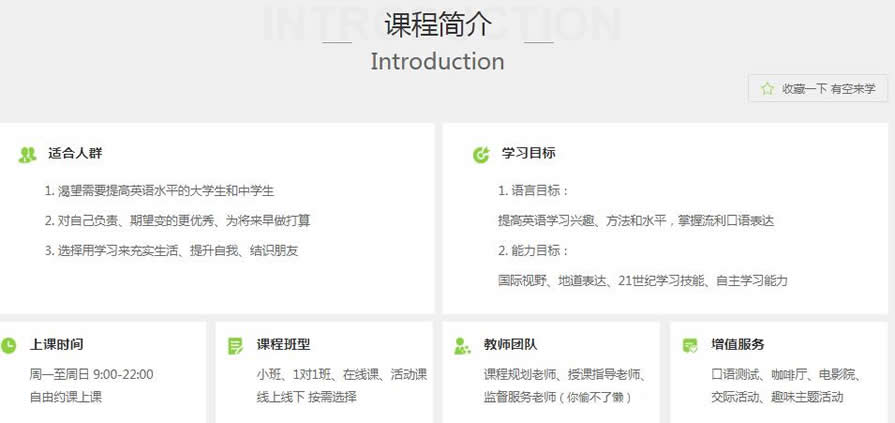Viewport: 895px width, 423px height.
Task: Open the 上课时间 card heading
Action: click(57, 345)
